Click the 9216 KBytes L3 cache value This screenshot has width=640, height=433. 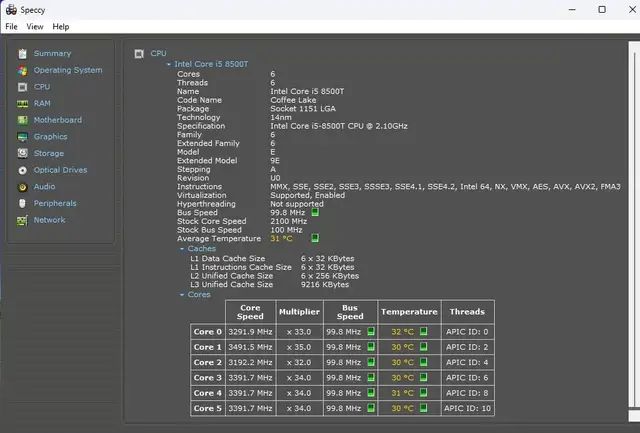pos(325,284)
